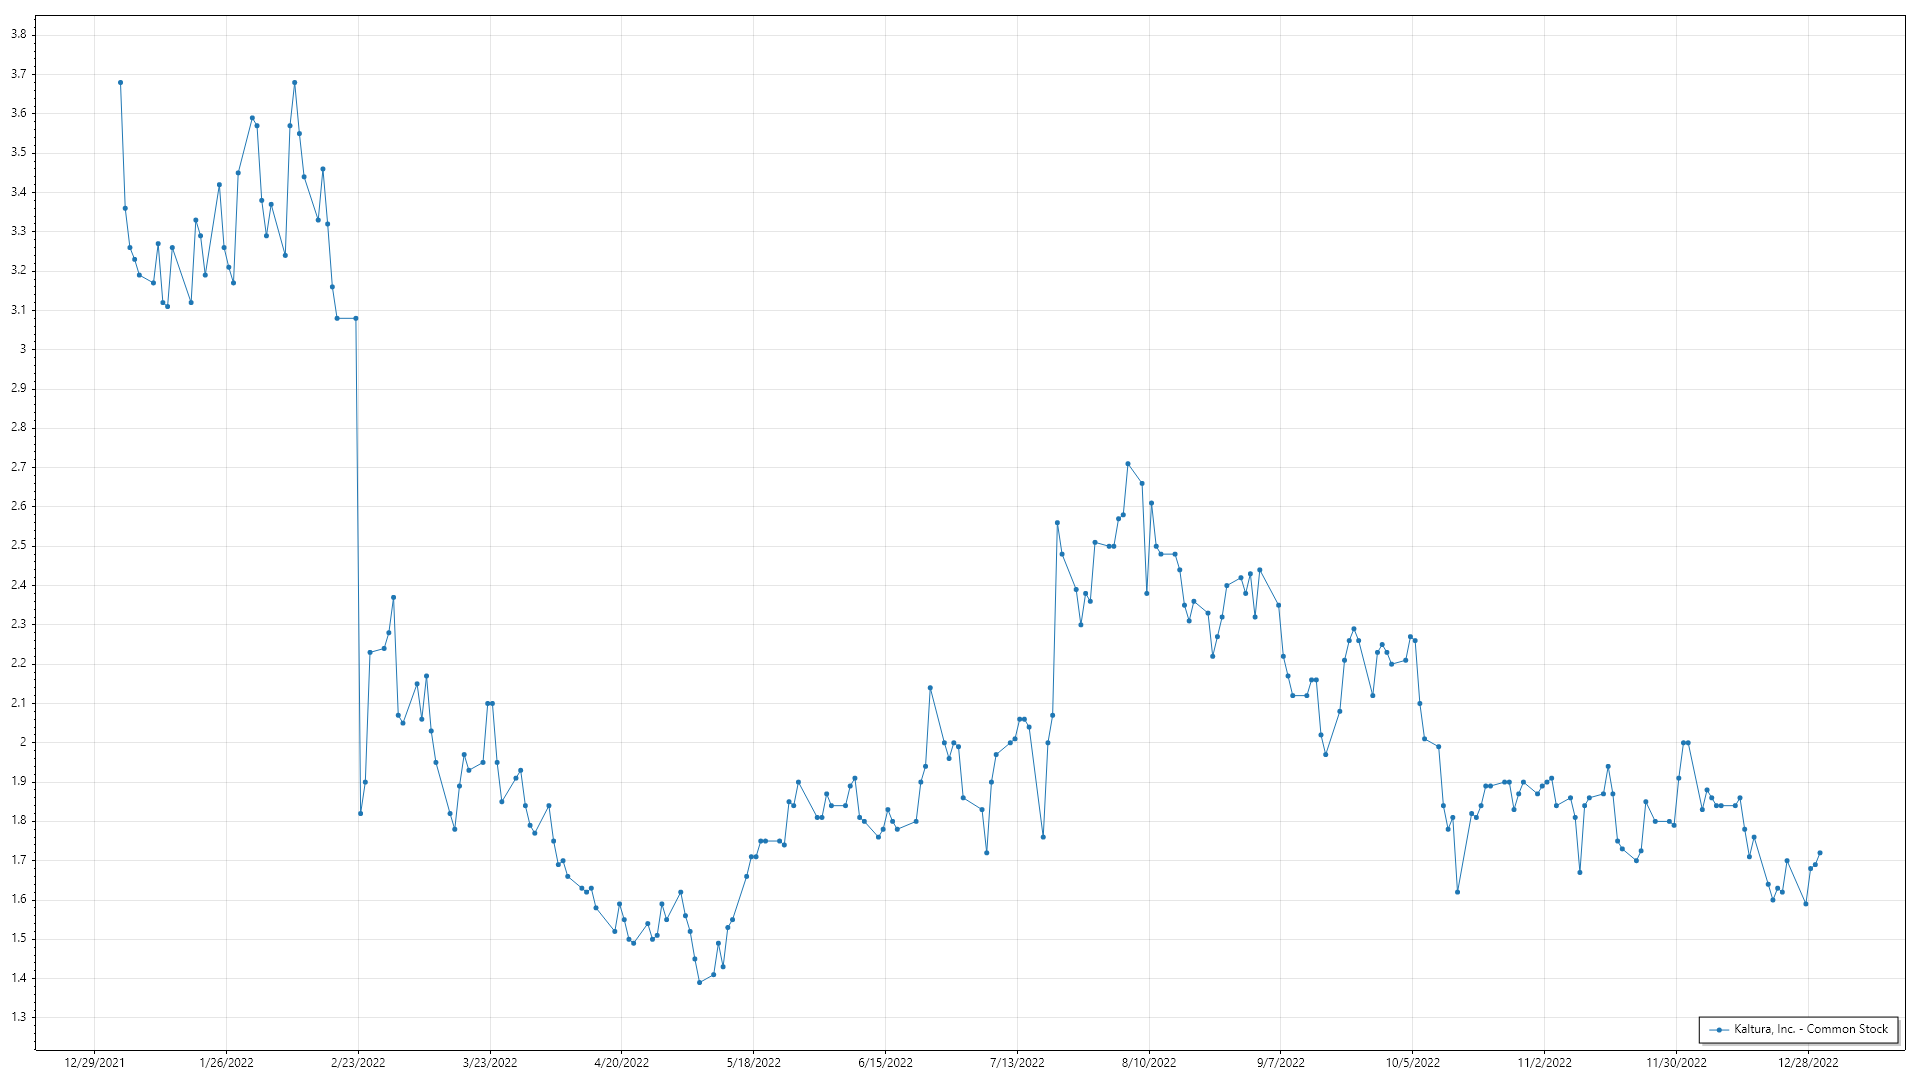Screen dimensions: 1920x1080
Task: Click the 12/29/2021 x-axis date label
Action: click(x=94, y=1063)
